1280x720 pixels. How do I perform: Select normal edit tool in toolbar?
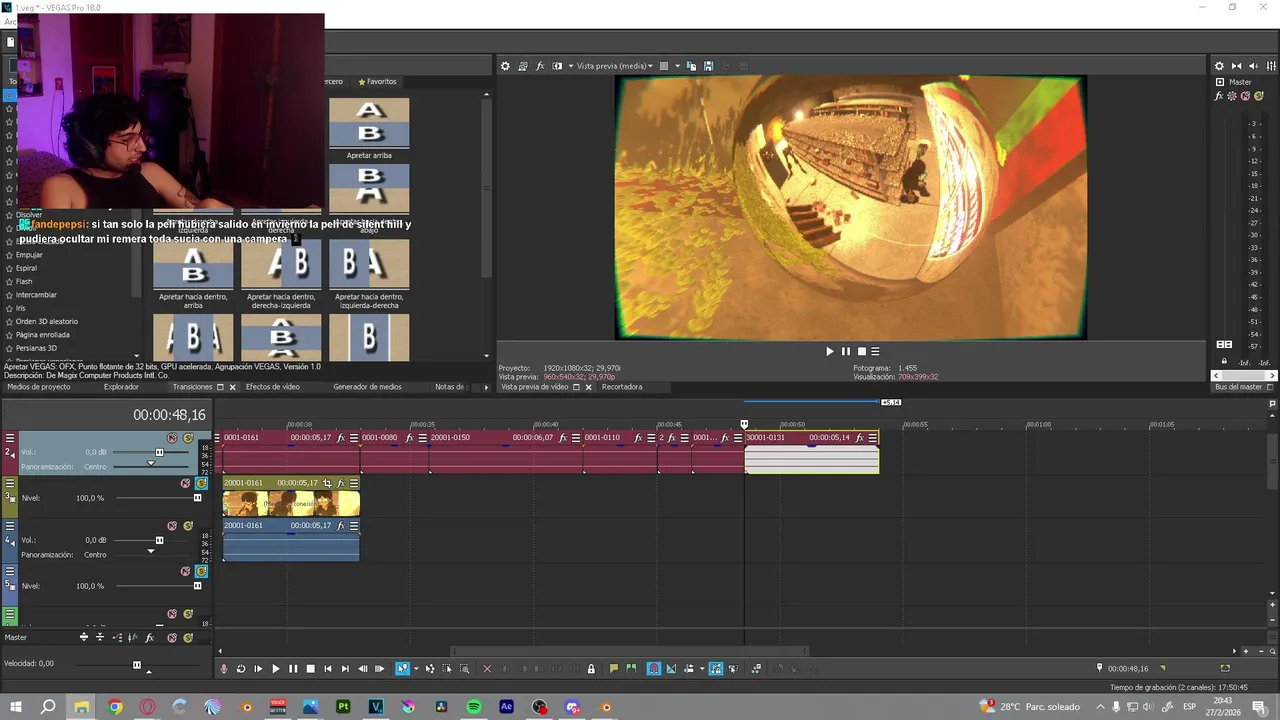click(x=402, y=669)
